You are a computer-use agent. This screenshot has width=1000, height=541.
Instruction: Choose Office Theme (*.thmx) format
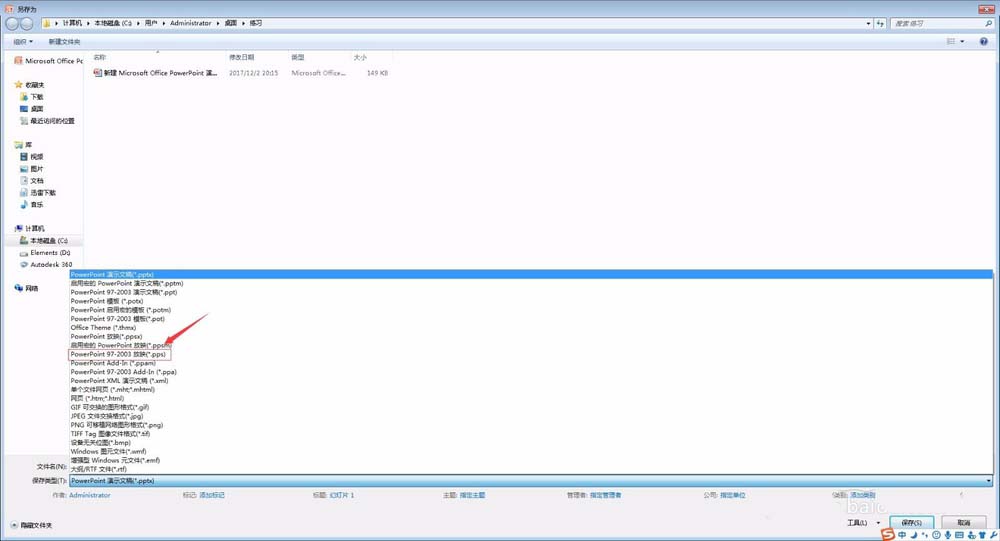pos(531,328)
